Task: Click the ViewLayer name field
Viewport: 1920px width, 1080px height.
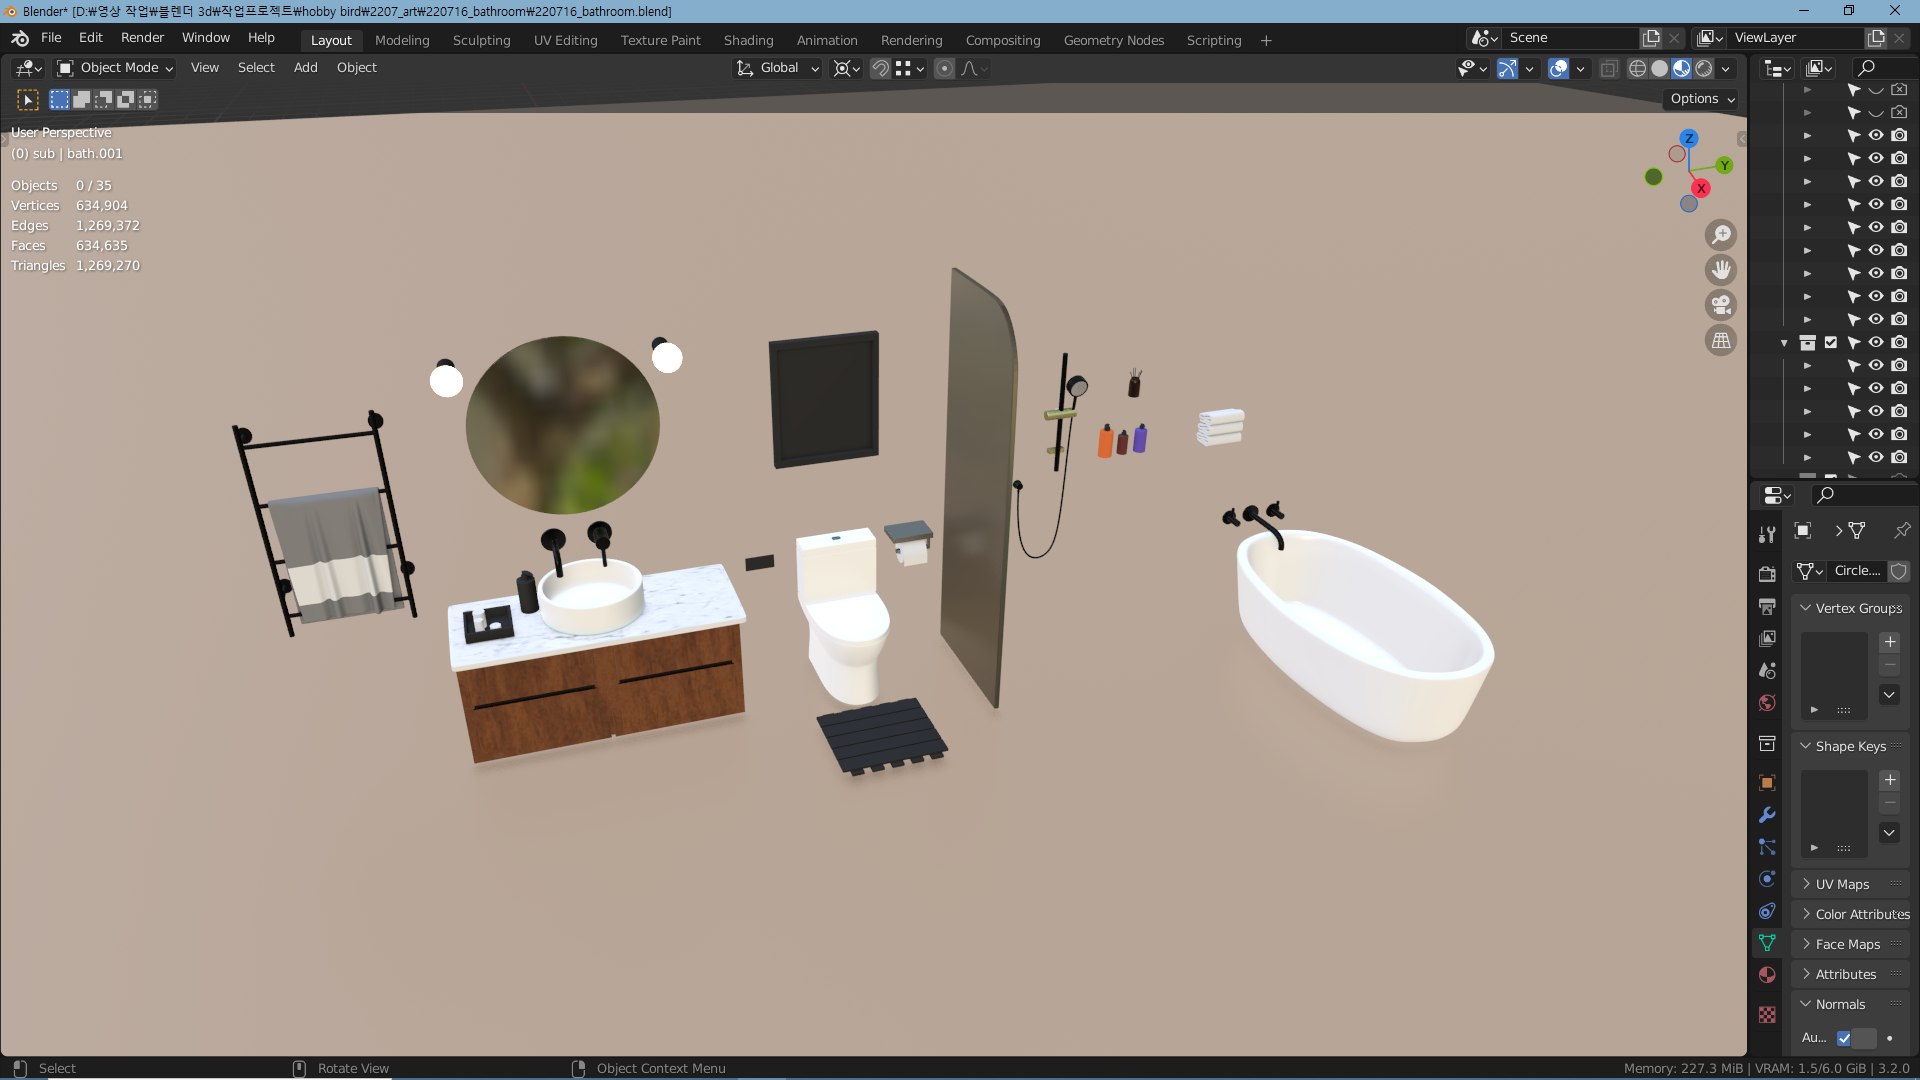Action: click(1796, 38)
